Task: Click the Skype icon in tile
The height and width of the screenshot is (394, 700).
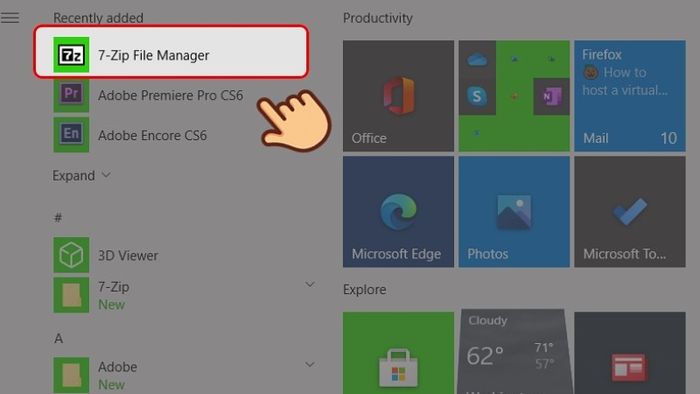Action: (477, 96)
